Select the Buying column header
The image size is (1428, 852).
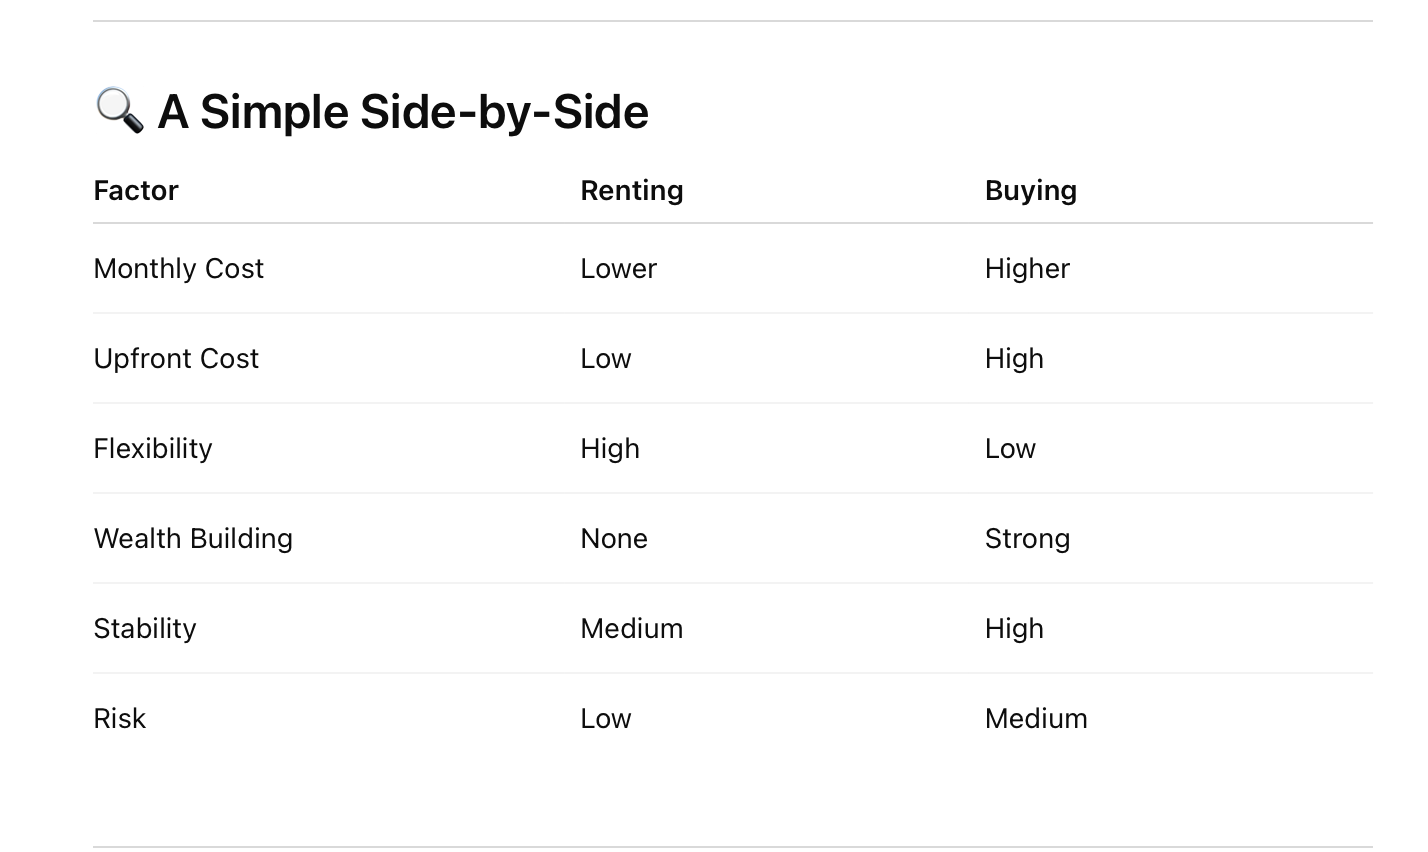1031,191
